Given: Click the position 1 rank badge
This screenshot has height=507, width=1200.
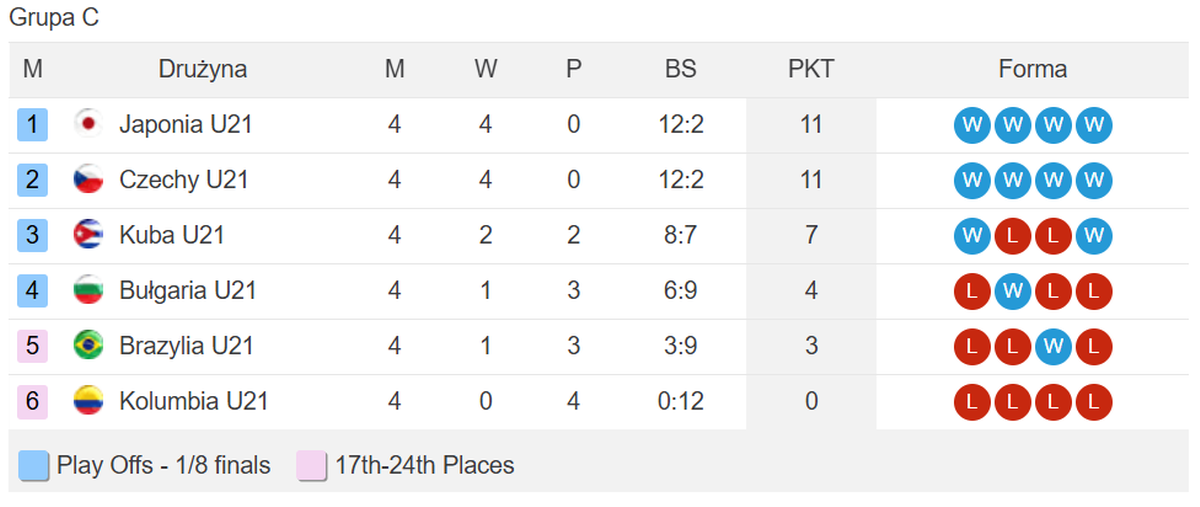Looking at the screenshot, I should pyautogui.click(x=33, y=125).
